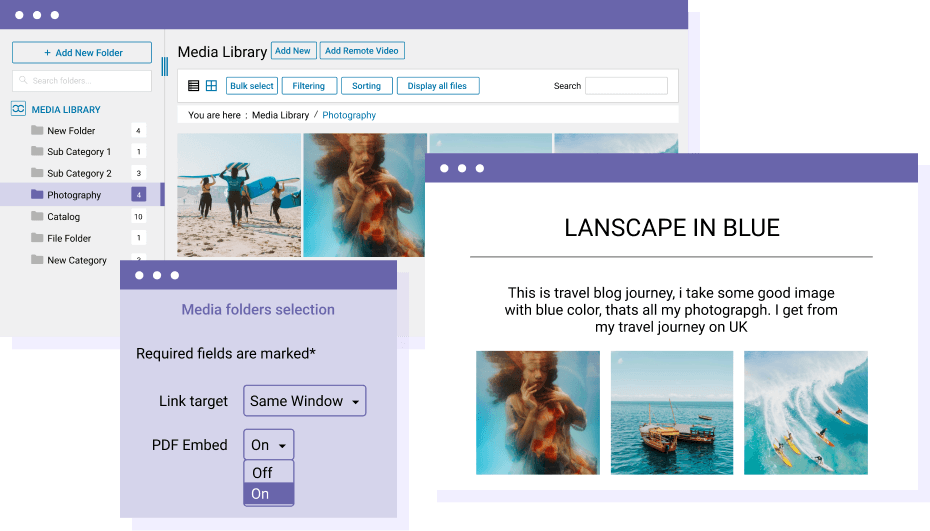This screenshot has width=930, height=531.
Task: Click Photography breadcrumb link
Action: pyautogui.click(x=349, y=115)
